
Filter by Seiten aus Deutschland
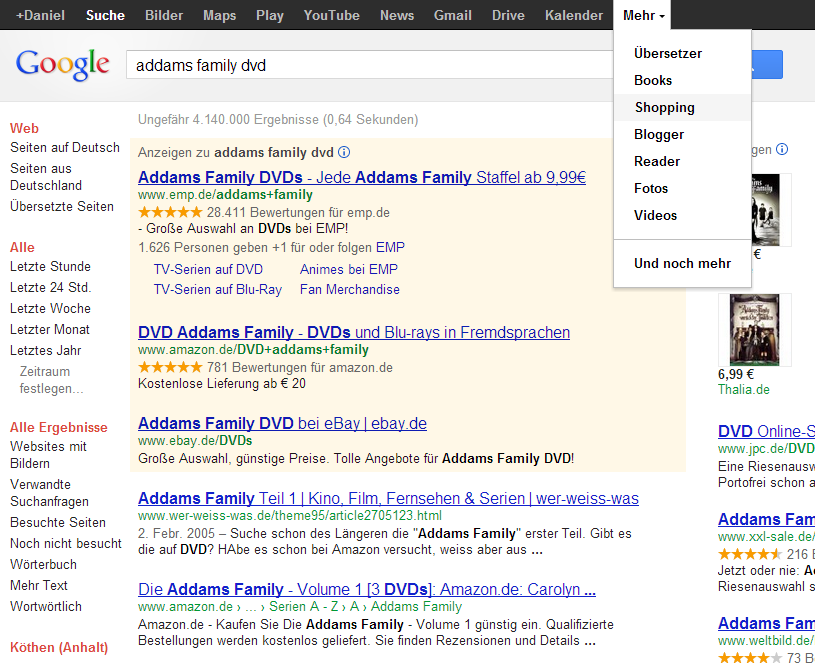46,177
